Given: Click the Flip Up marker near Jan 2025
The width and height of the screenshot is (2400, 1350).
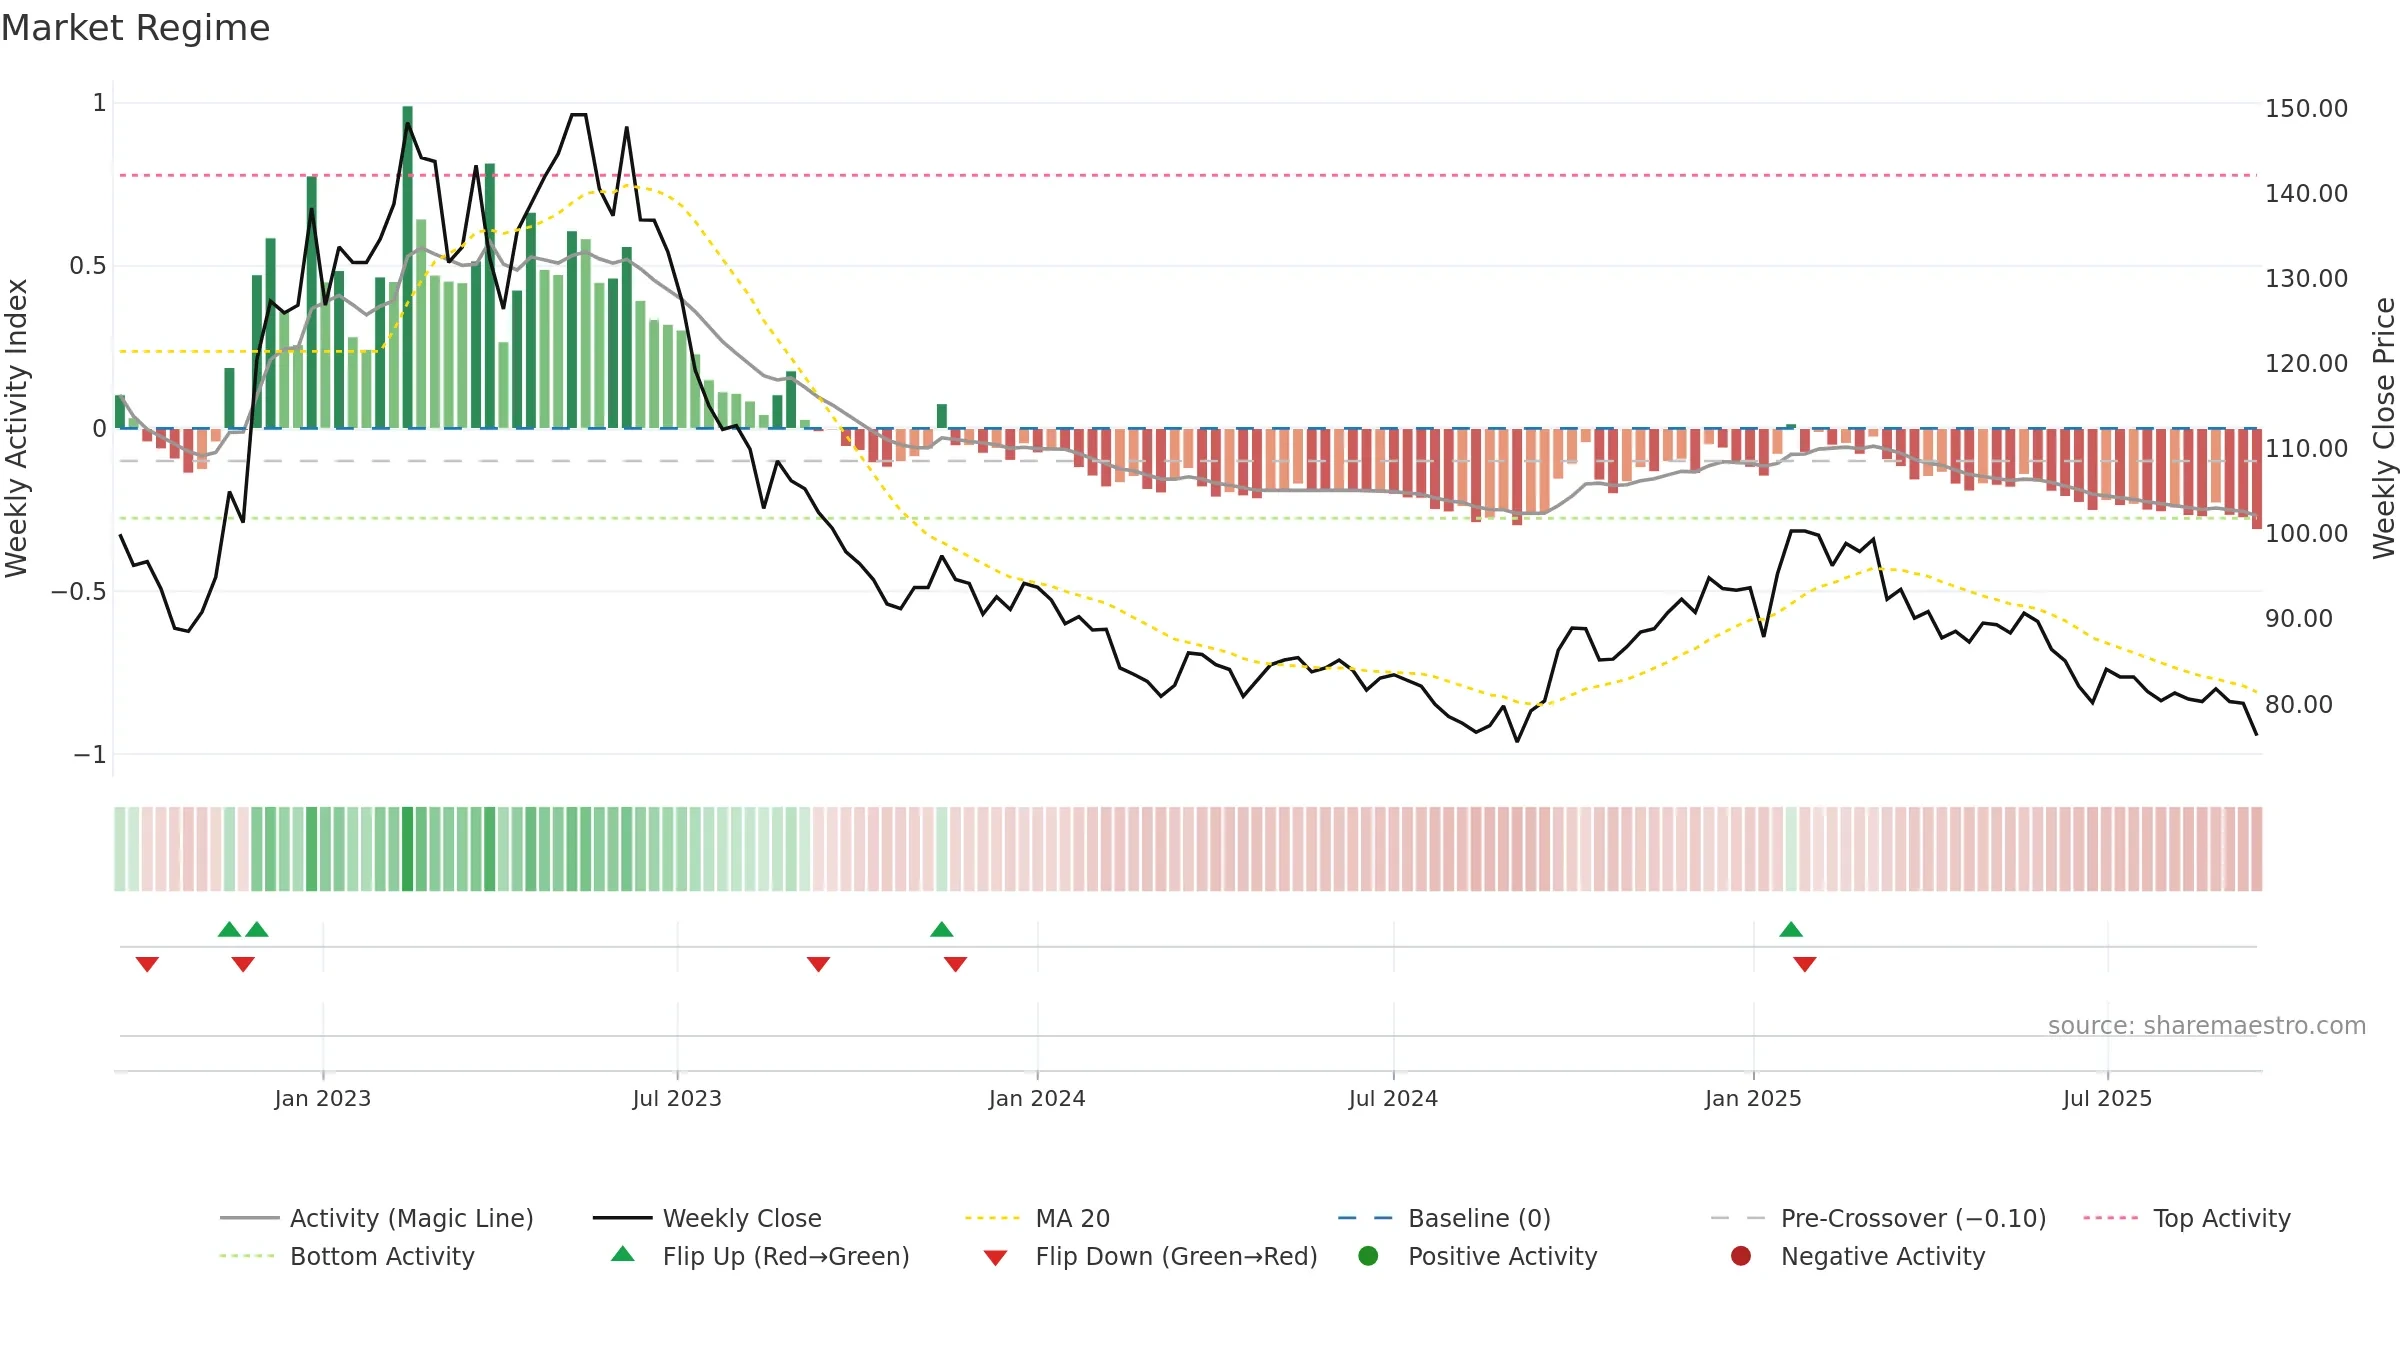Looking at the screenshot, I should pos(1791,929).
